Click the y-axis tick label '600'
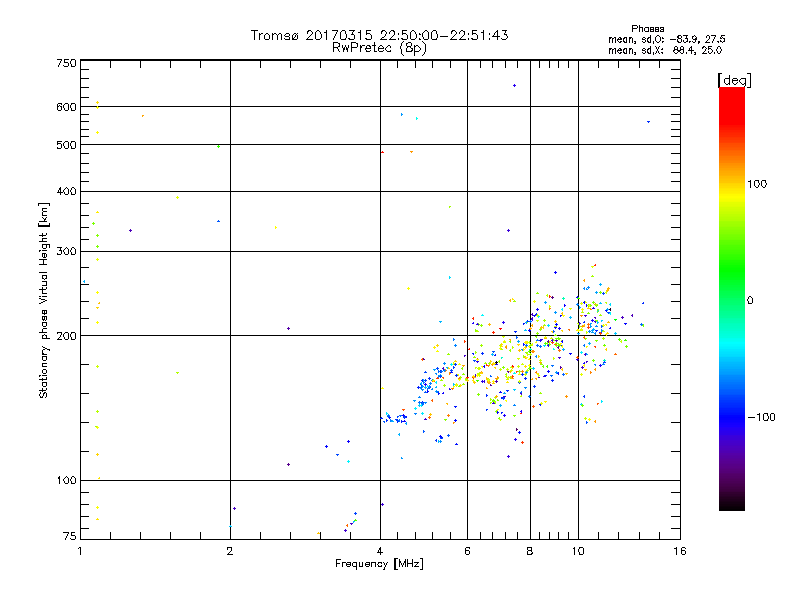The width and height of the screenshot is (800, 600). click(x=66, y=107)
